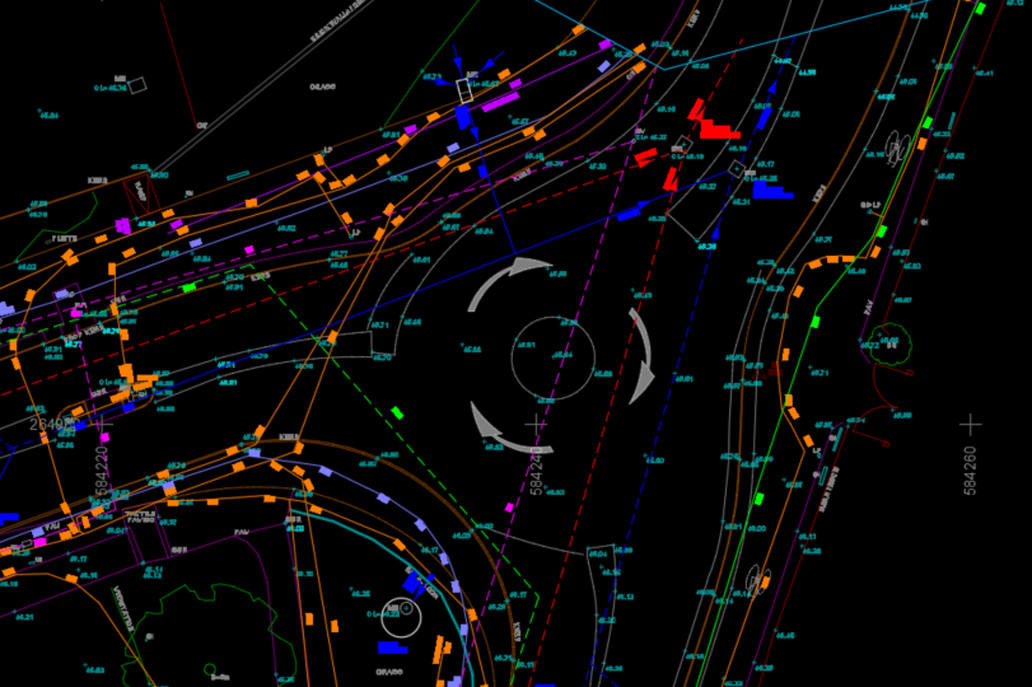The width and height of the screenshot is (1032, 687).
Task: Click the grid cross above the 584240 label
Action: click(536, 424)
